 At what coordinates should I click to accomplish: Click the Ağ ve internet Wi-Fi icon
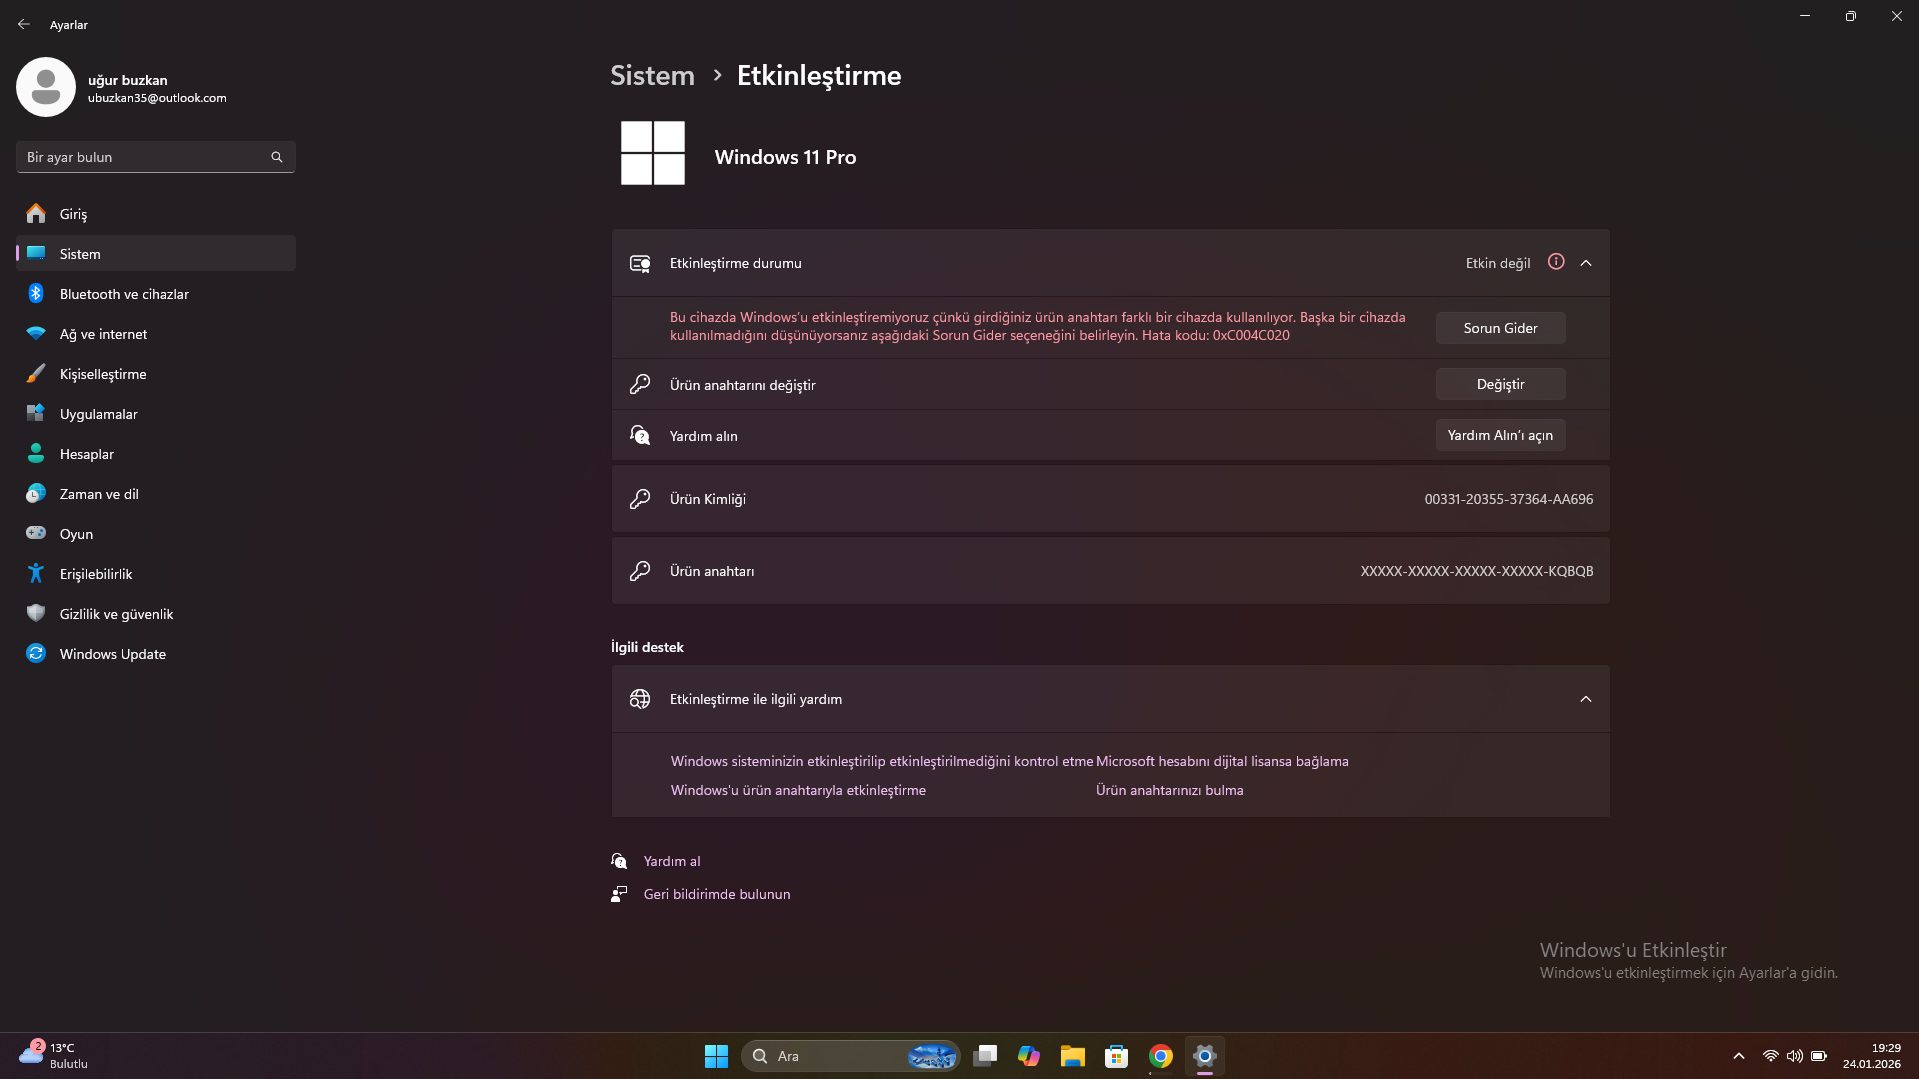tap(36, 333)
